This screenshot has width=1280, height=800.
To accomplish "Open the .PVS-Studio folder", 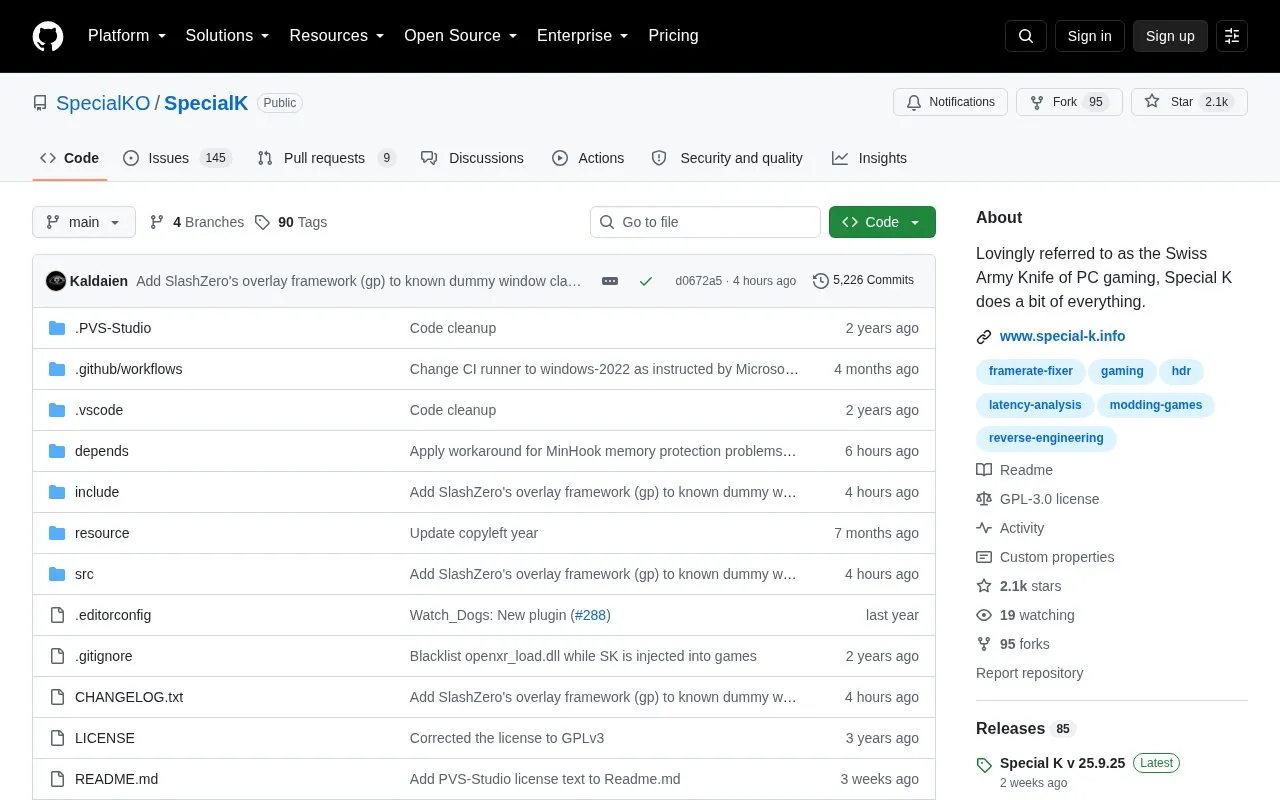I will click(x=113, y=328).
